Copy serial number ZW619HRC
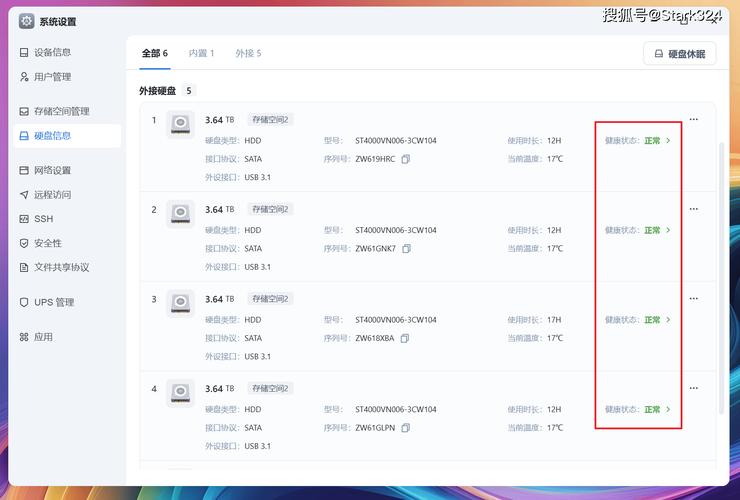Image resolution: width=740 pixels, height=500 pixels. tap(405, 159)
